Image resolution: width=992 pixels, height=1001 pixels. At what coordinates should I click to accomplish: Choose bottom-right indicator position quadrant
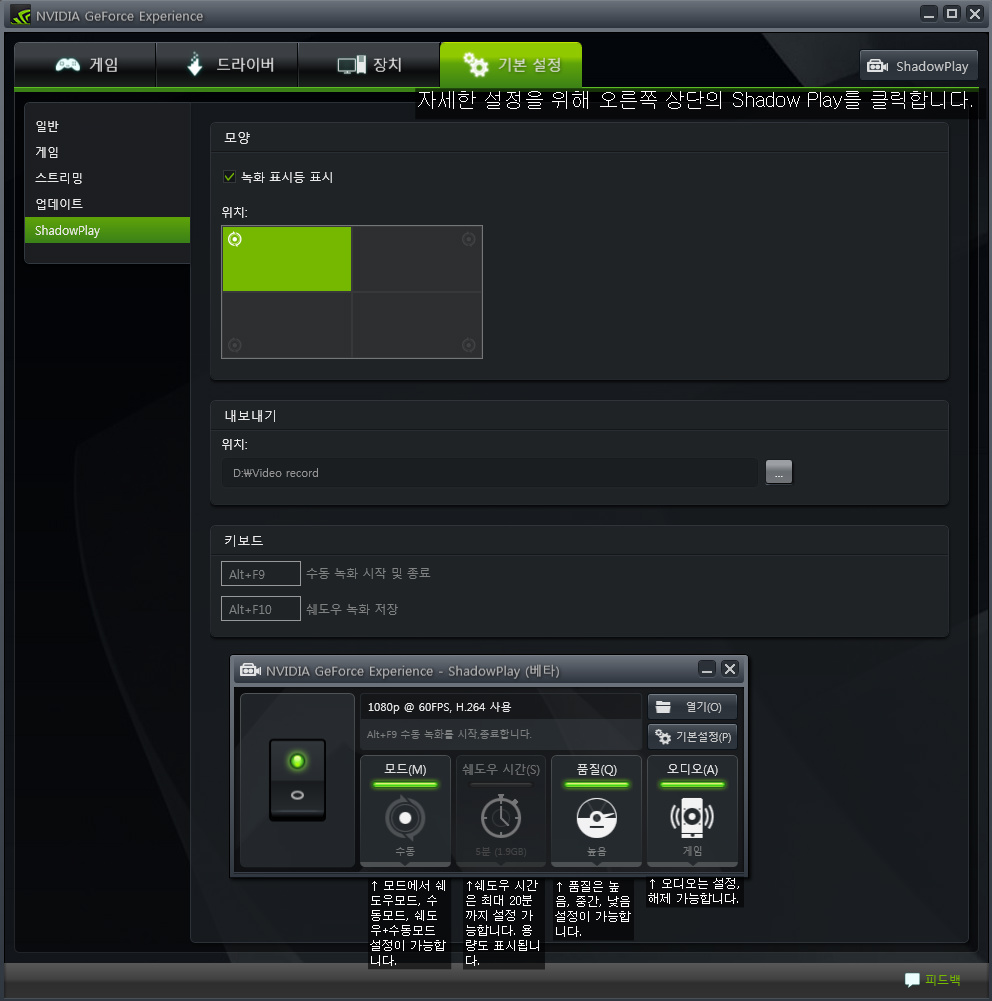tap(417, 325)
